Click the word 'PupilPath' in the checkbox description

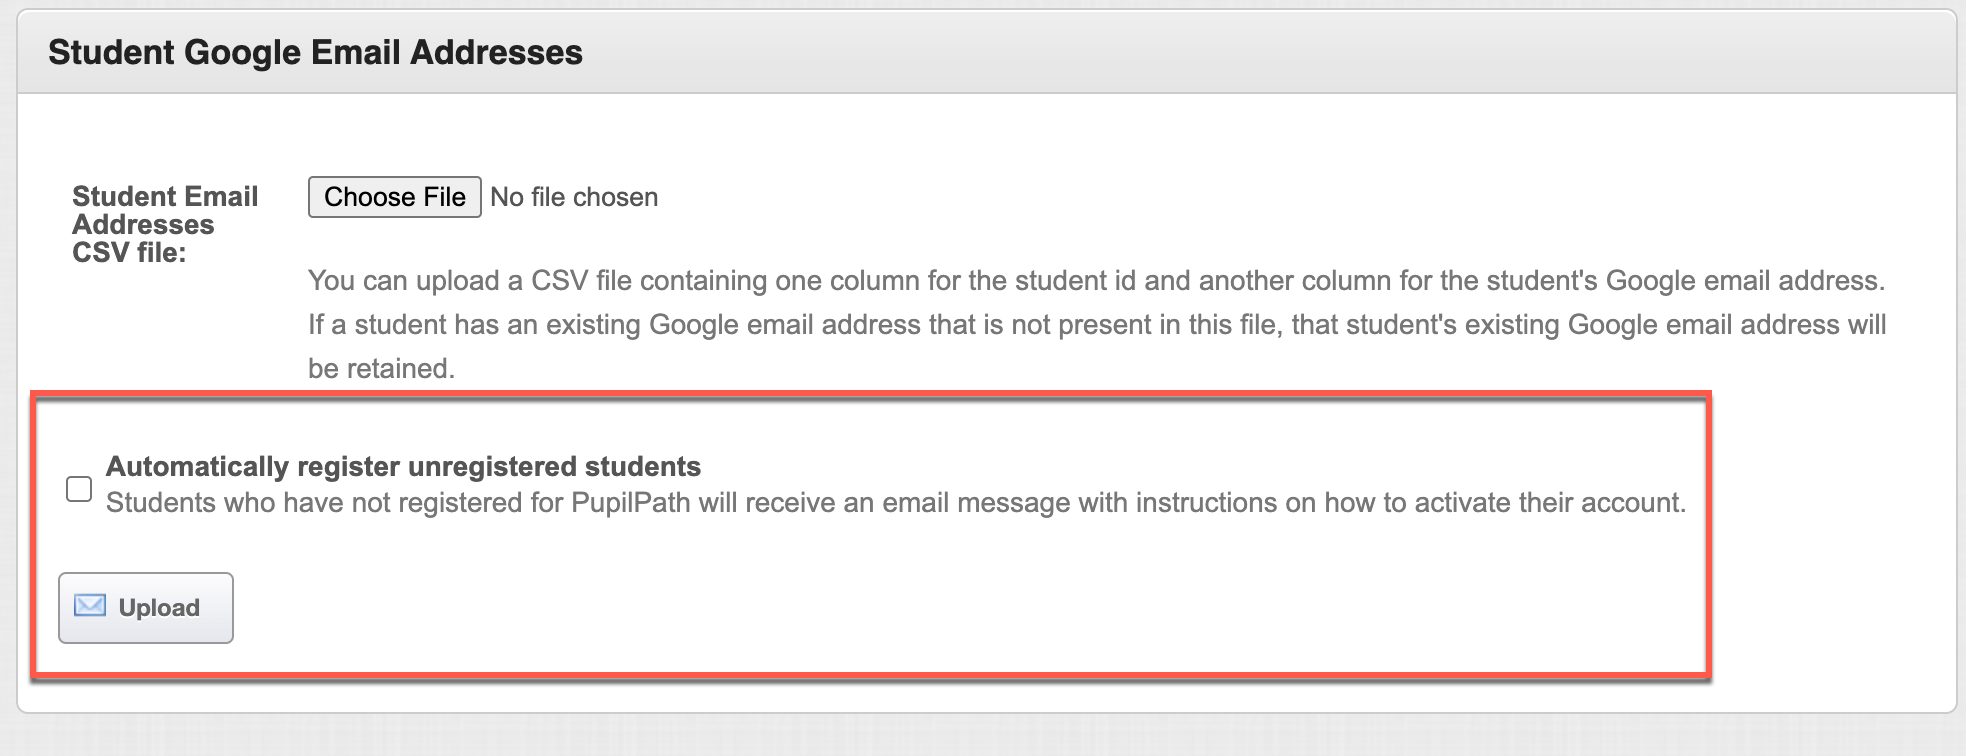[631, 502]
